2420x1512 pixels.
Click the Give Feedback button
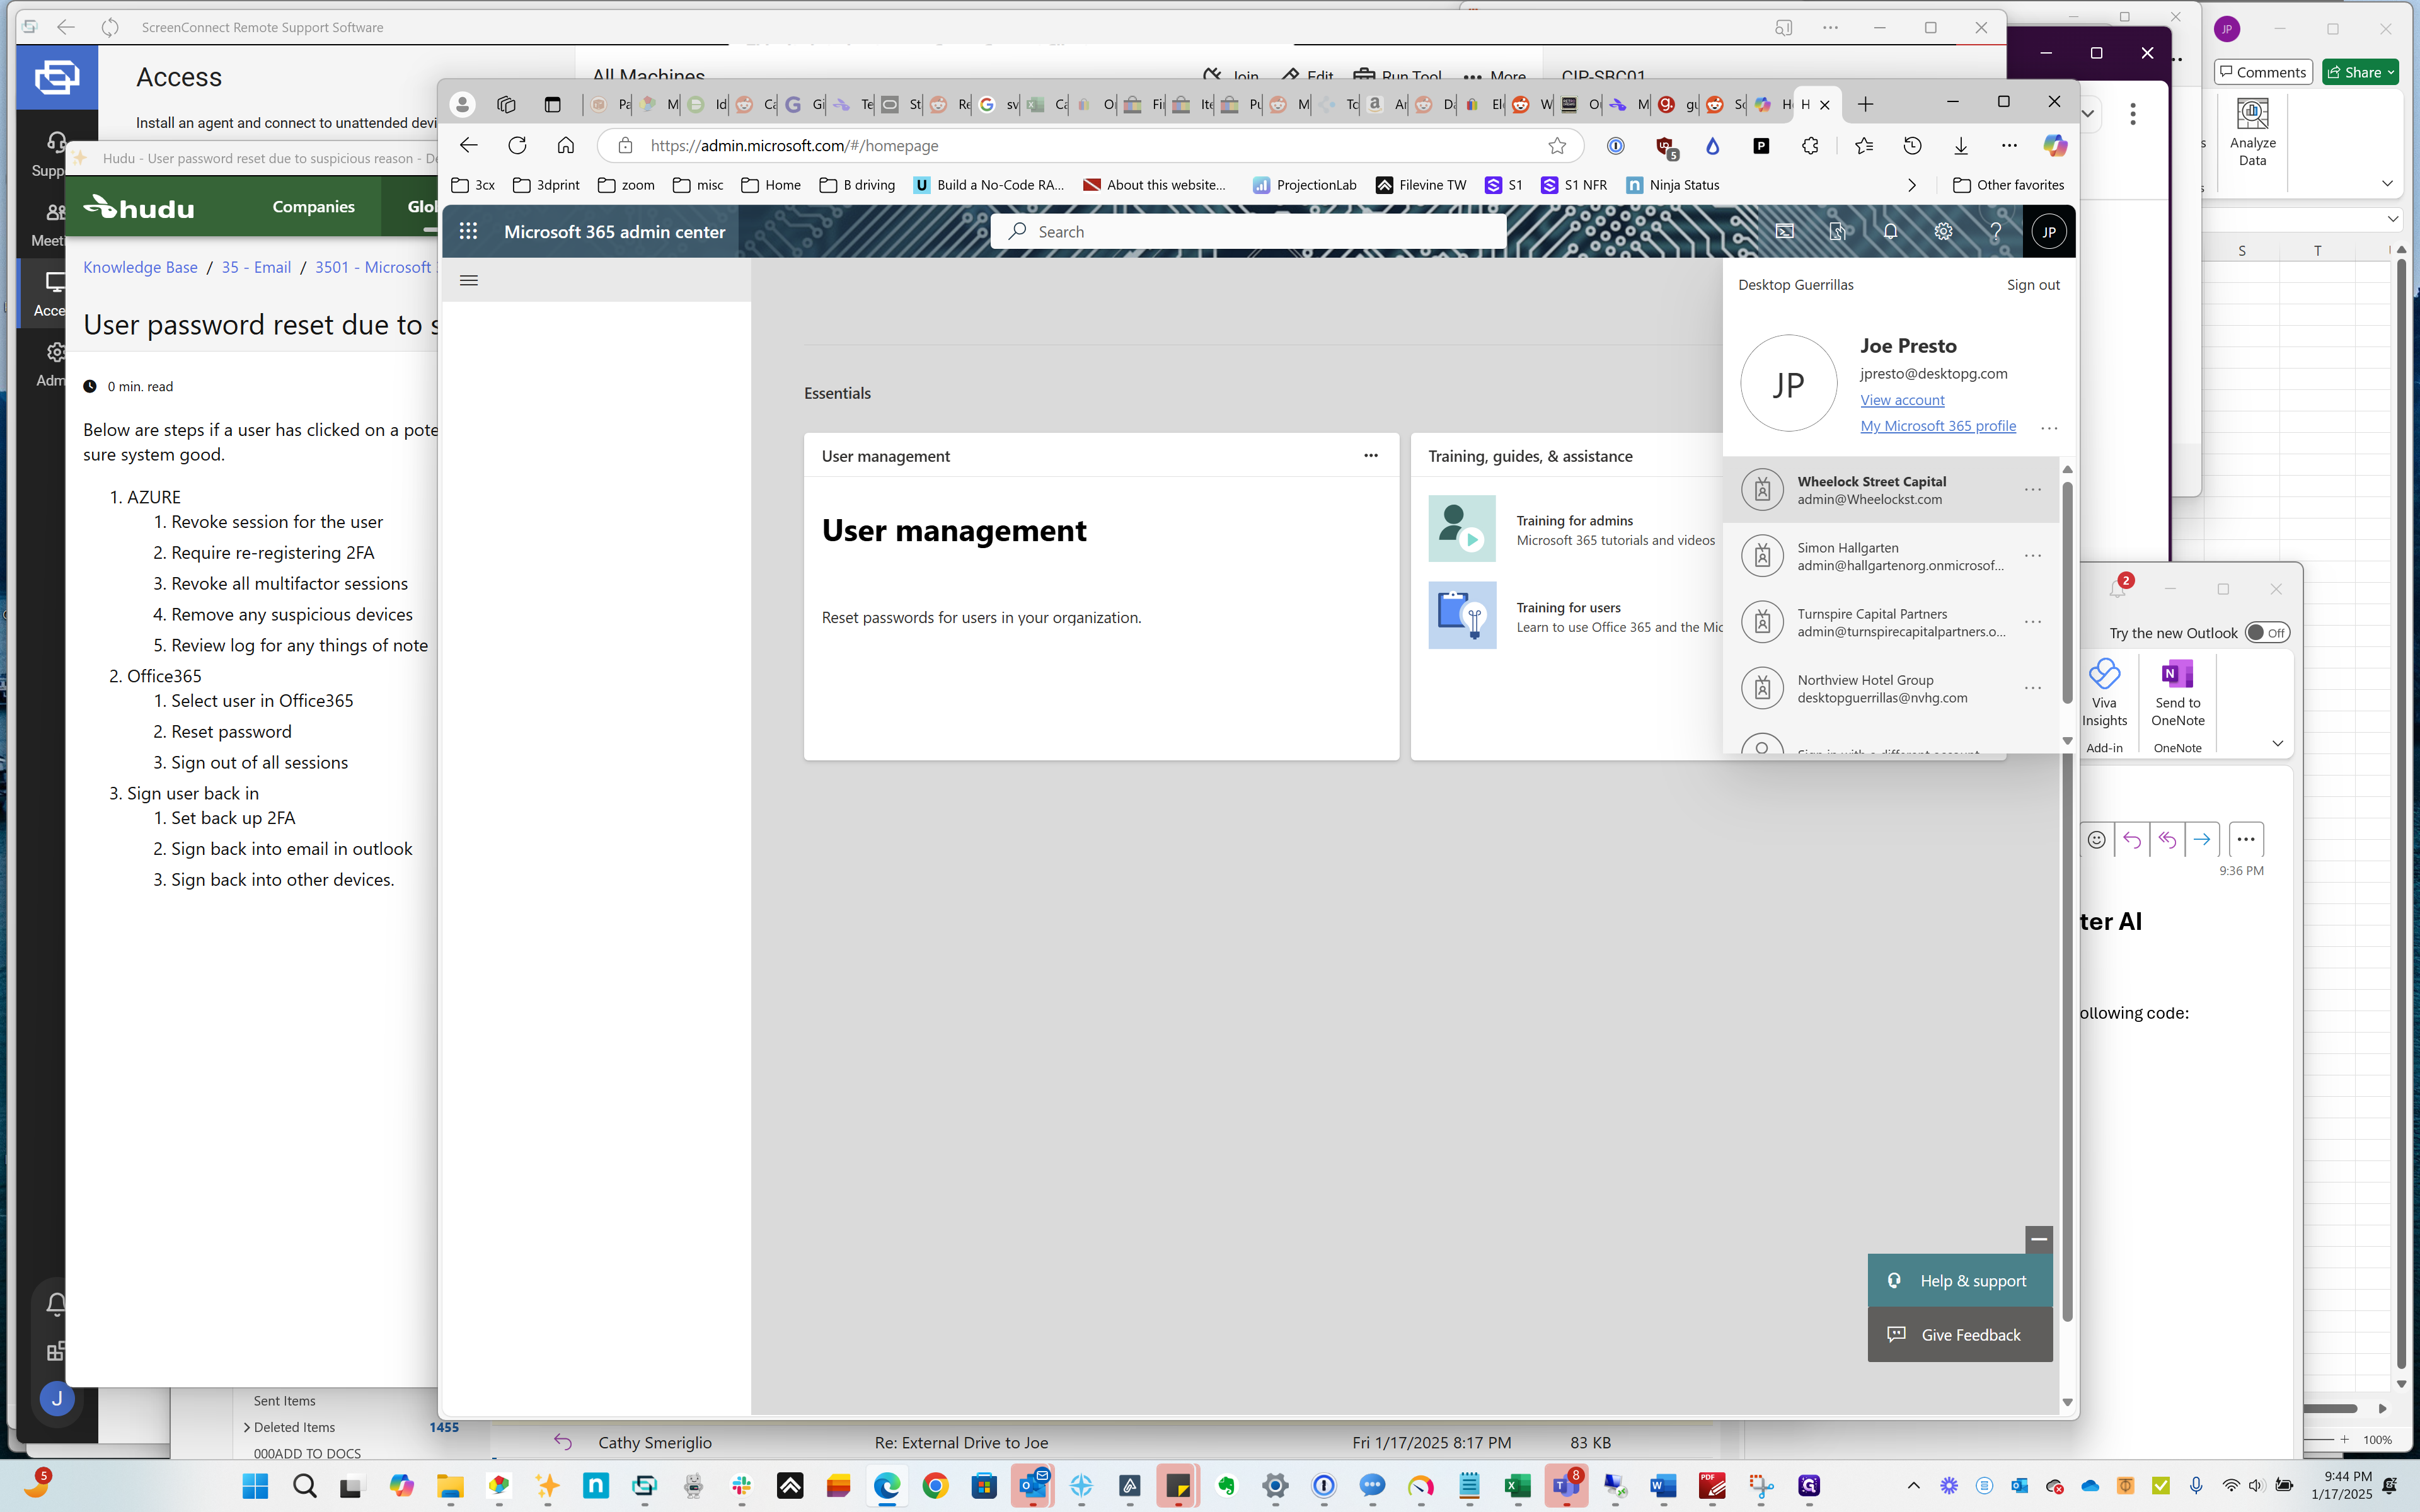pyautogui.click(x=1959, y=1335)
